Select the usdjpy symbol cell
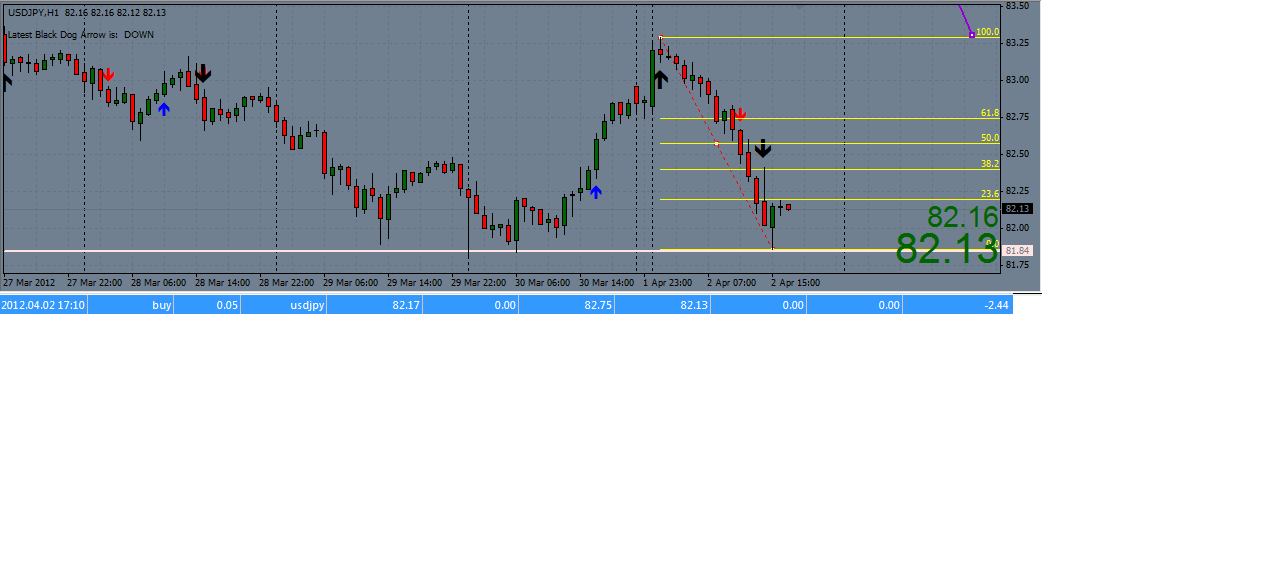 [x=284, y=305]
